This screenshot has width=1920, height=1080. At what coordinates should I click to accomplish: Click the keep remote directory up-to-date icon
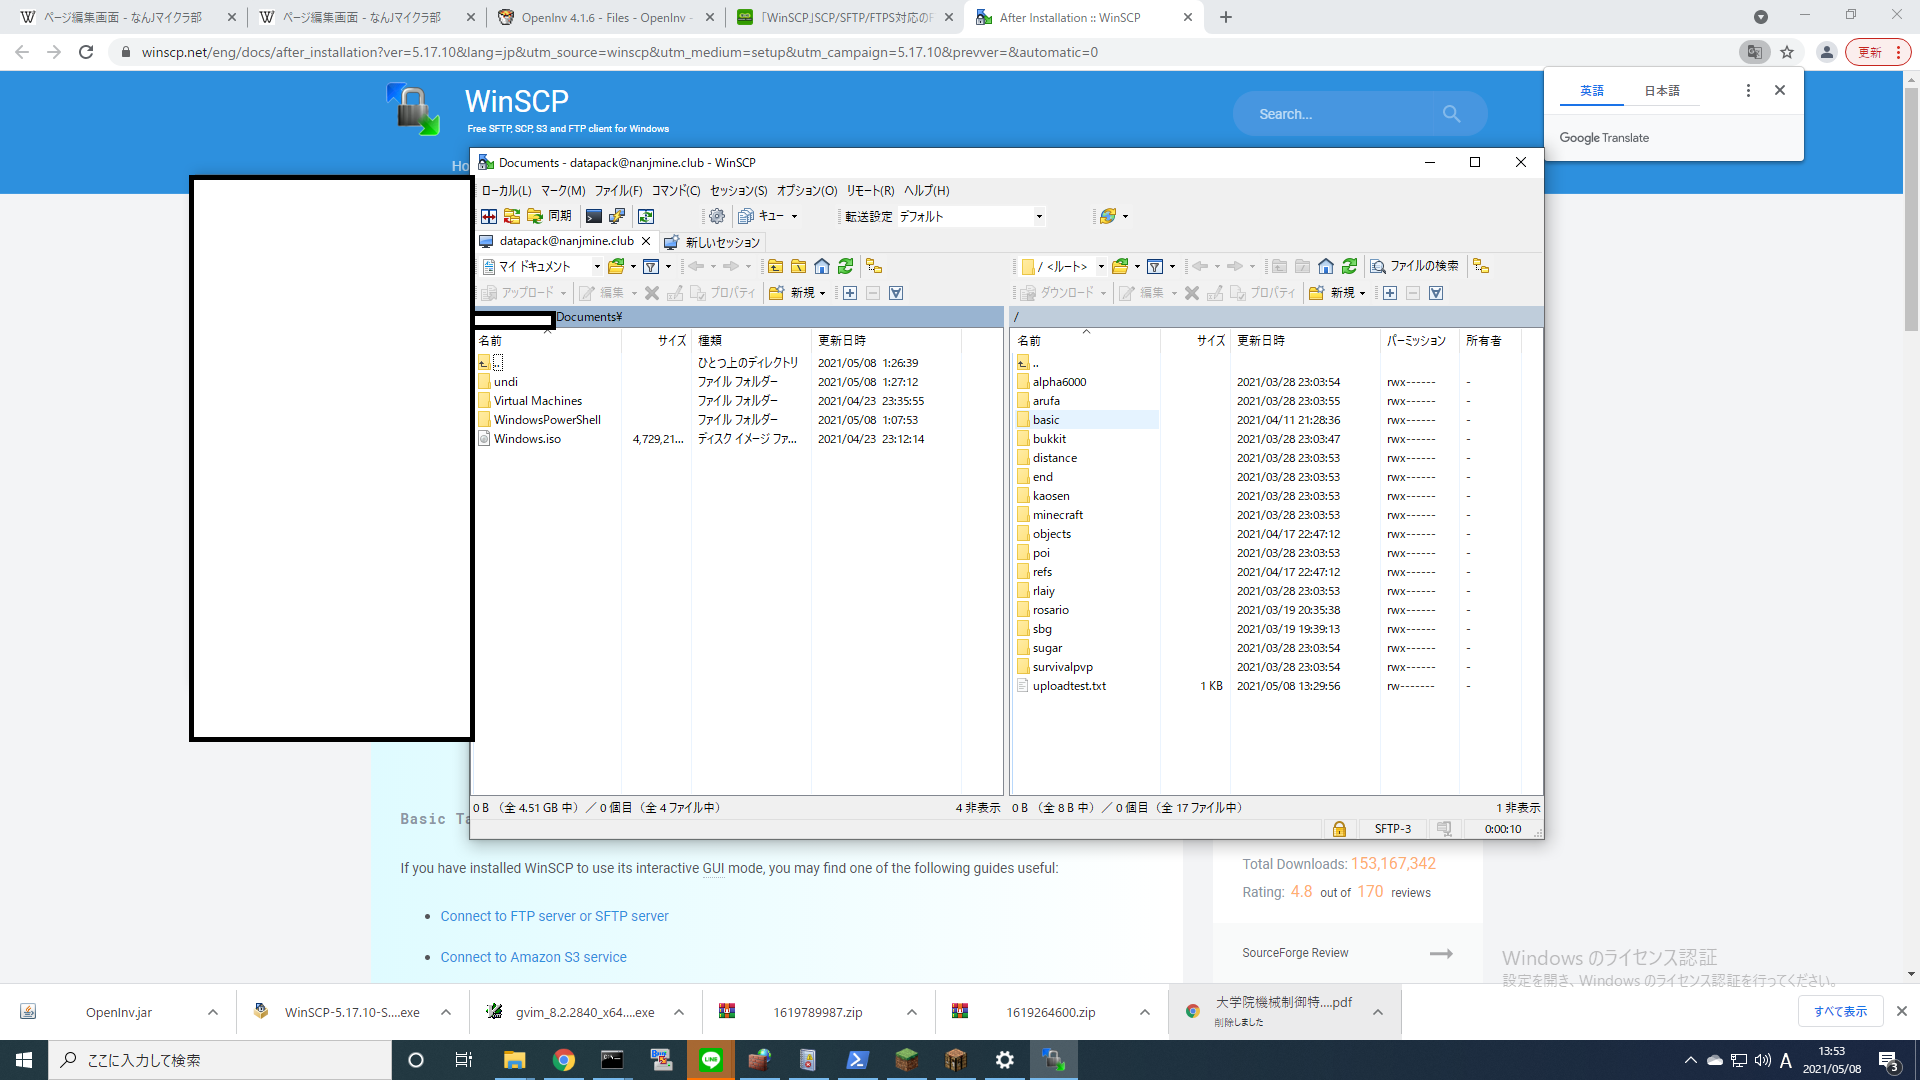point(646,216)
